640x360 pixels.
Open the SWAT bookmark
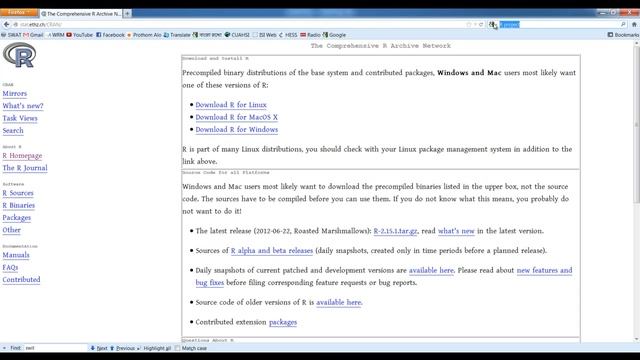point(11,35)
